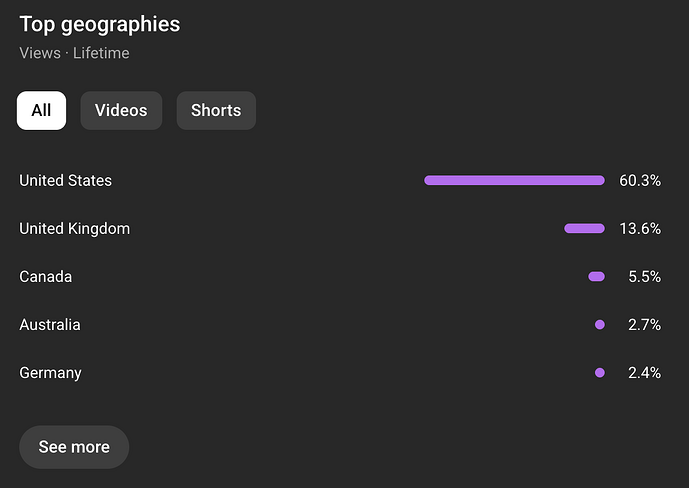Click Canada's short purple bar
Viewport: 689px width, 488px height.
point(596,277)
